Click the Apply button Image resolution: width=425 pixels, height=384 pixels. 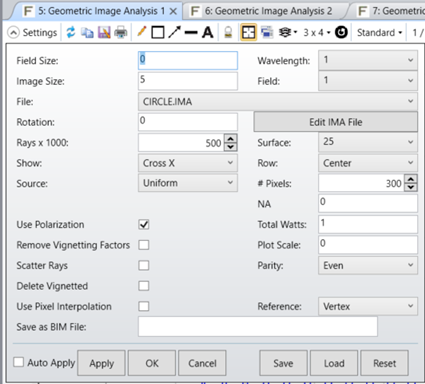(x=101, y=363)
